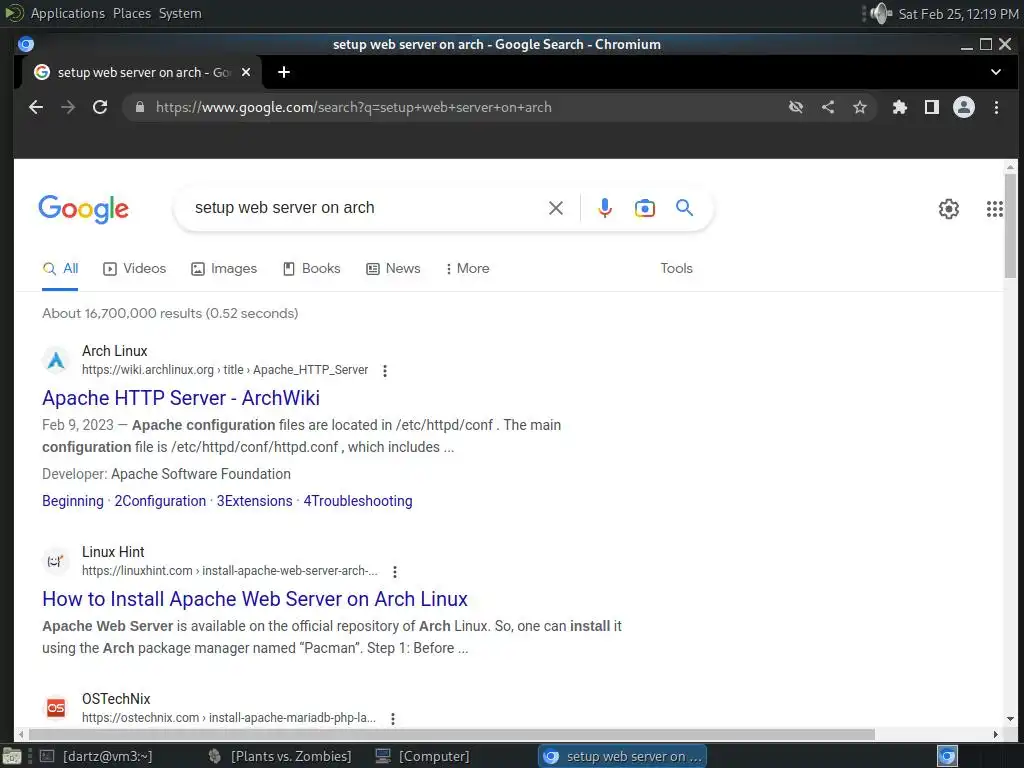This screenshot has height=768, width=1024.
Task: Open the Applications menu
Action: (x=67, y=13)
